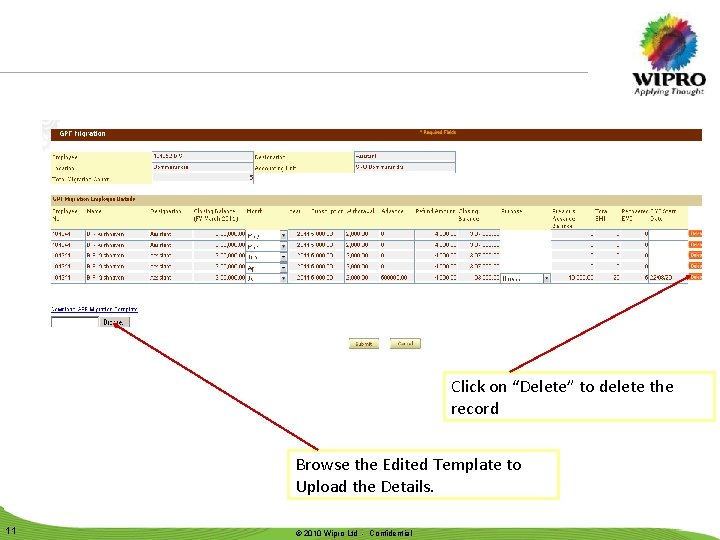Image resolution: width=720 pixels, height=540 pixels.
Task: Click the GPF Migration Employee Details heading
Action: point(94,199)
